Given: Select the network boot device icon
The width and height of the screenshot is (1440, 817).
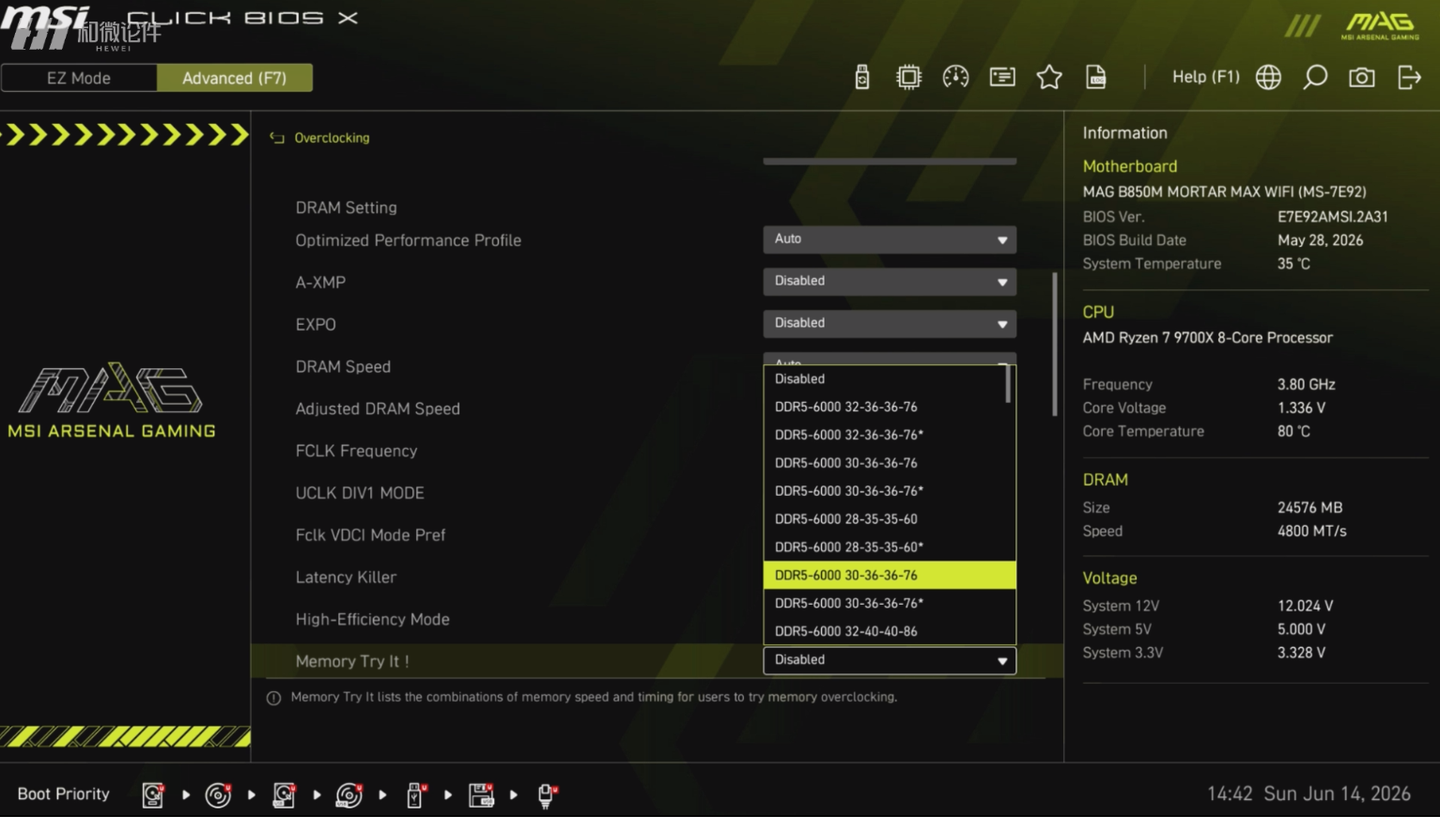Looking at the screenshot, I should [x=546, y=795].
